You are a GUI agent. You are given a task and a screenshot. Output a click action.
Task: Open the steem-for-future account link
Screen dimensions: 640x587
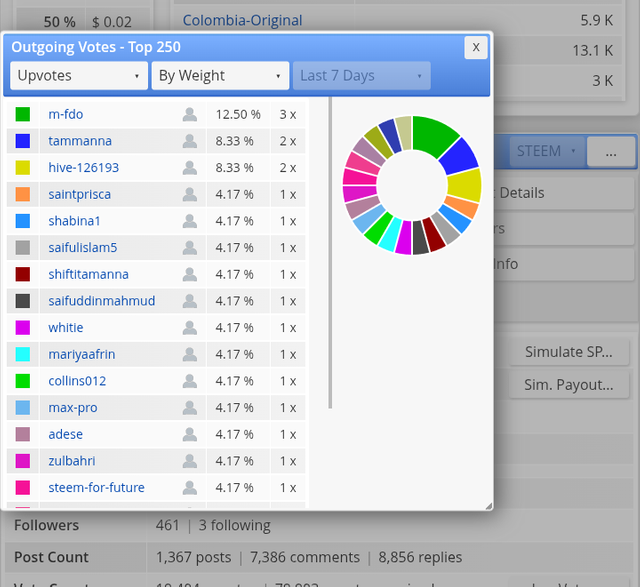click(96, 487)
